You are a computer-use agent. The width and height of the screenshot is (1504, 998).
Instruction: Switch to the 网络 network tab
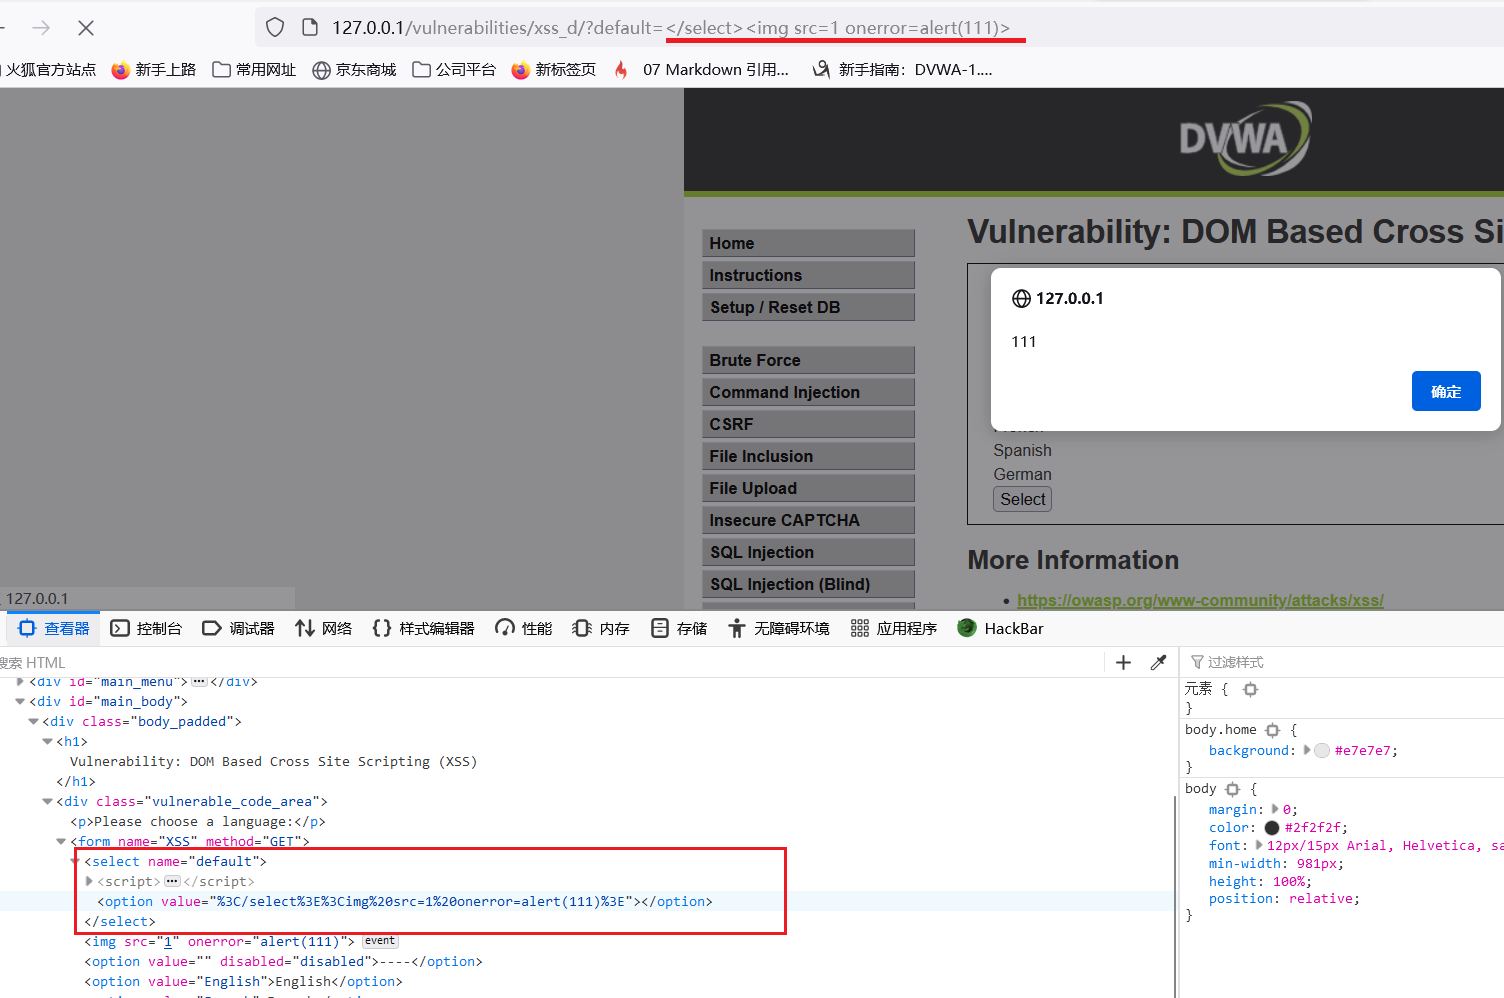[324, 628]
